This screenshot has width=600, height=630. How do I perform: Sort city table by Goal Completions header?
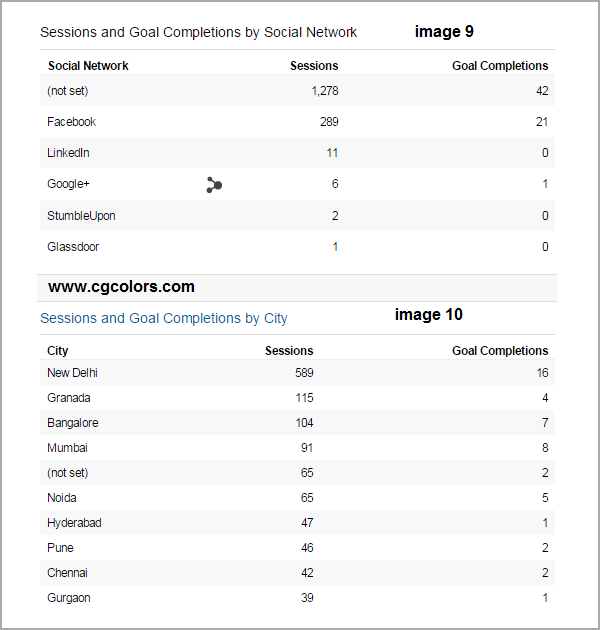500,351
